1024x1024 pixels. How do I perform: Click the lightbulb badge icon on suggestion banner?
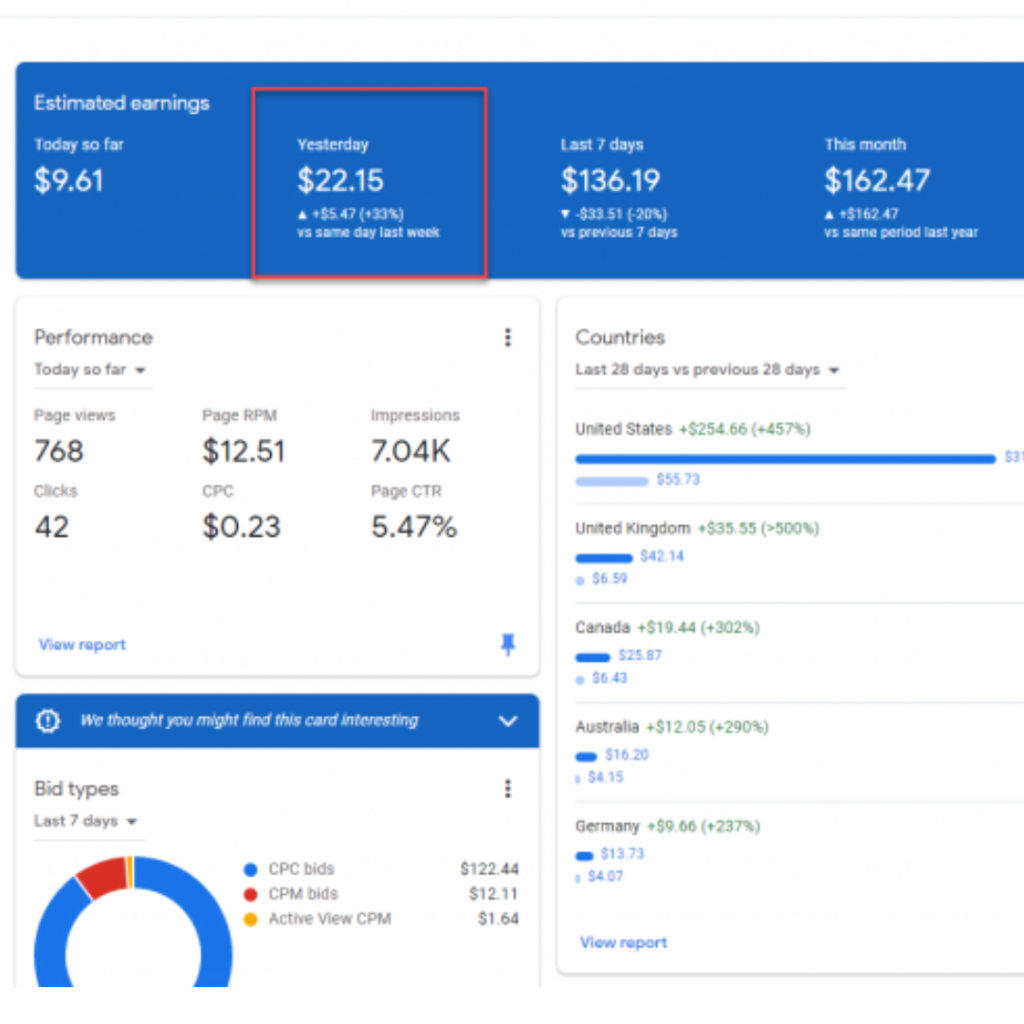pyautogui.click(x=48, y=721)
